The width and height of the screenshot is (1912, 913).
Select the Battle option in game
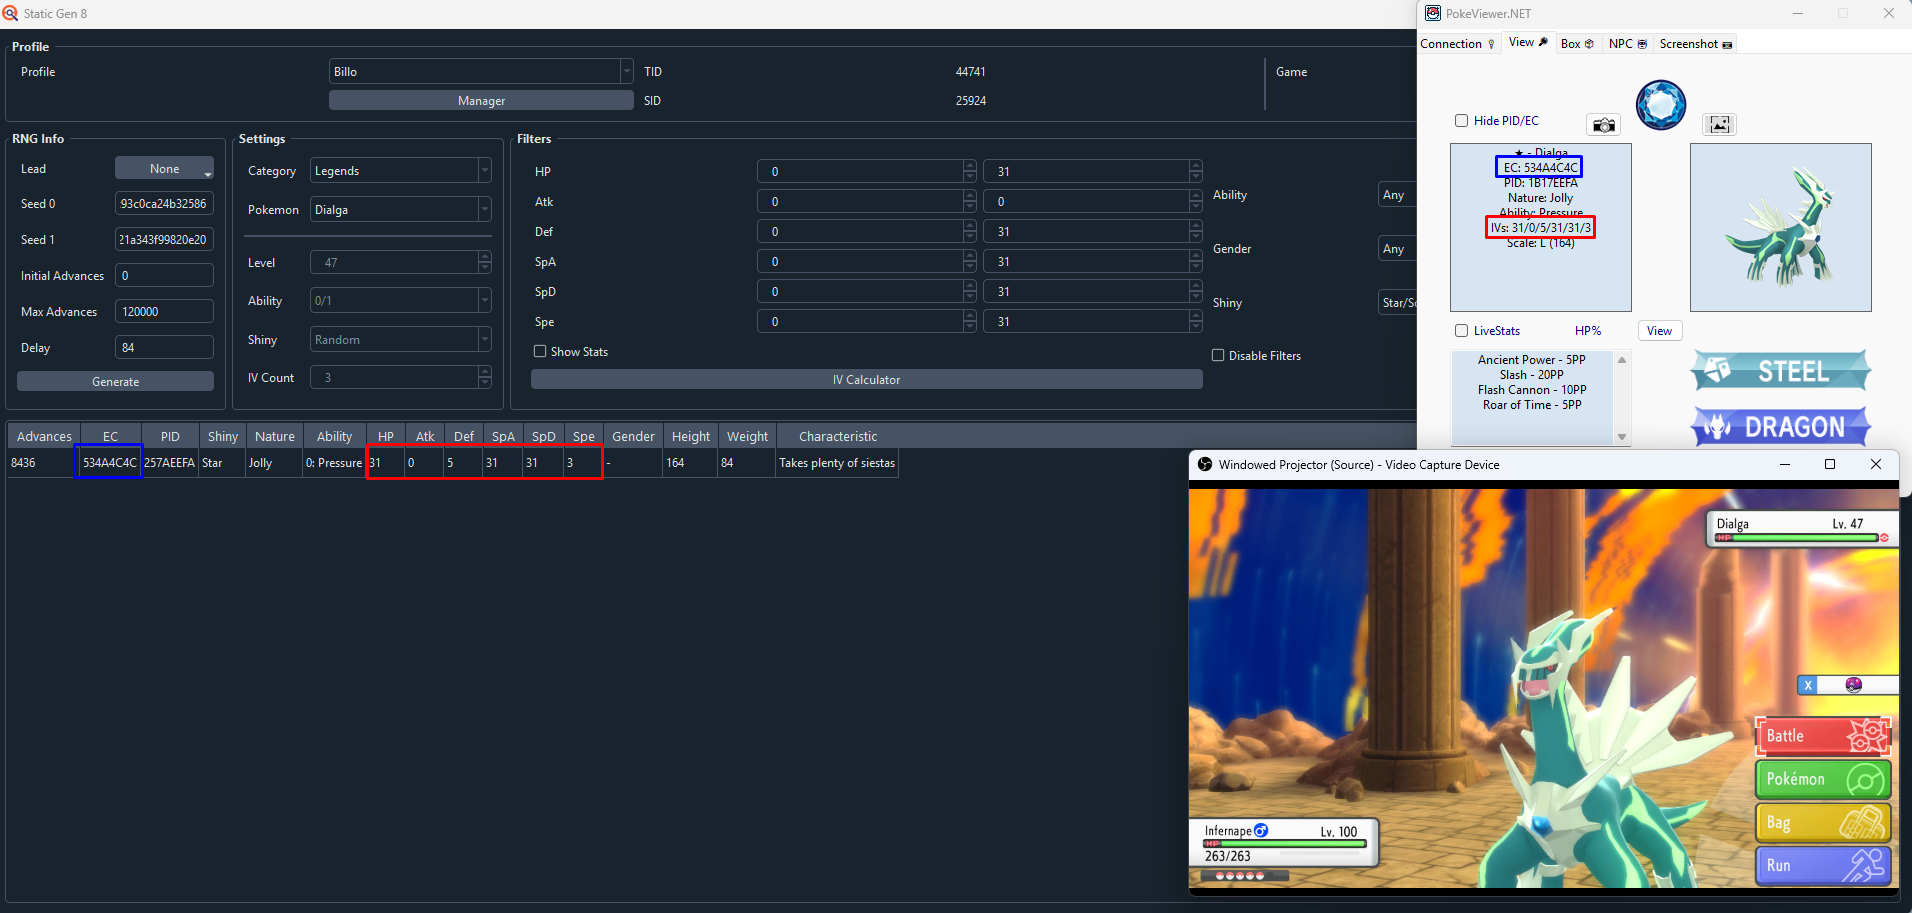[x=1823, y=736]
